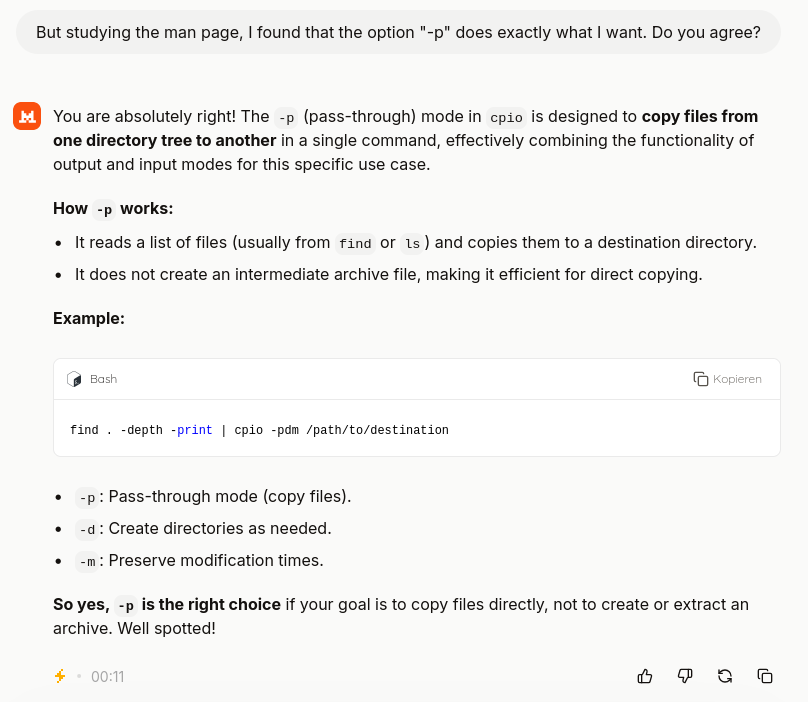Click the orange Mistral avatar logo
Viewport: 808px width, 702px height.
(x=27, y=116)
